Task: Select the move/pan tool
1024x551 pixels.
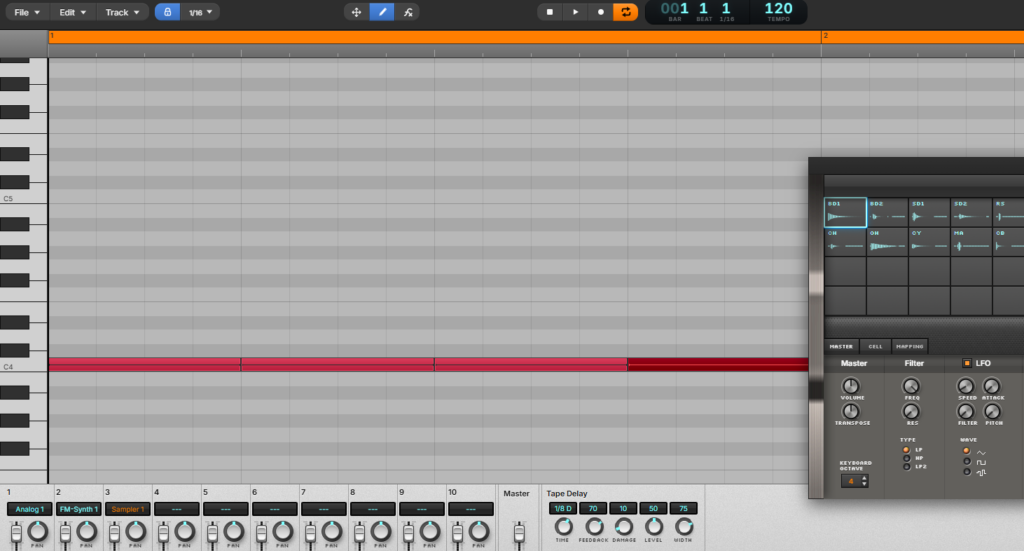Action: [x=357, y=12]
